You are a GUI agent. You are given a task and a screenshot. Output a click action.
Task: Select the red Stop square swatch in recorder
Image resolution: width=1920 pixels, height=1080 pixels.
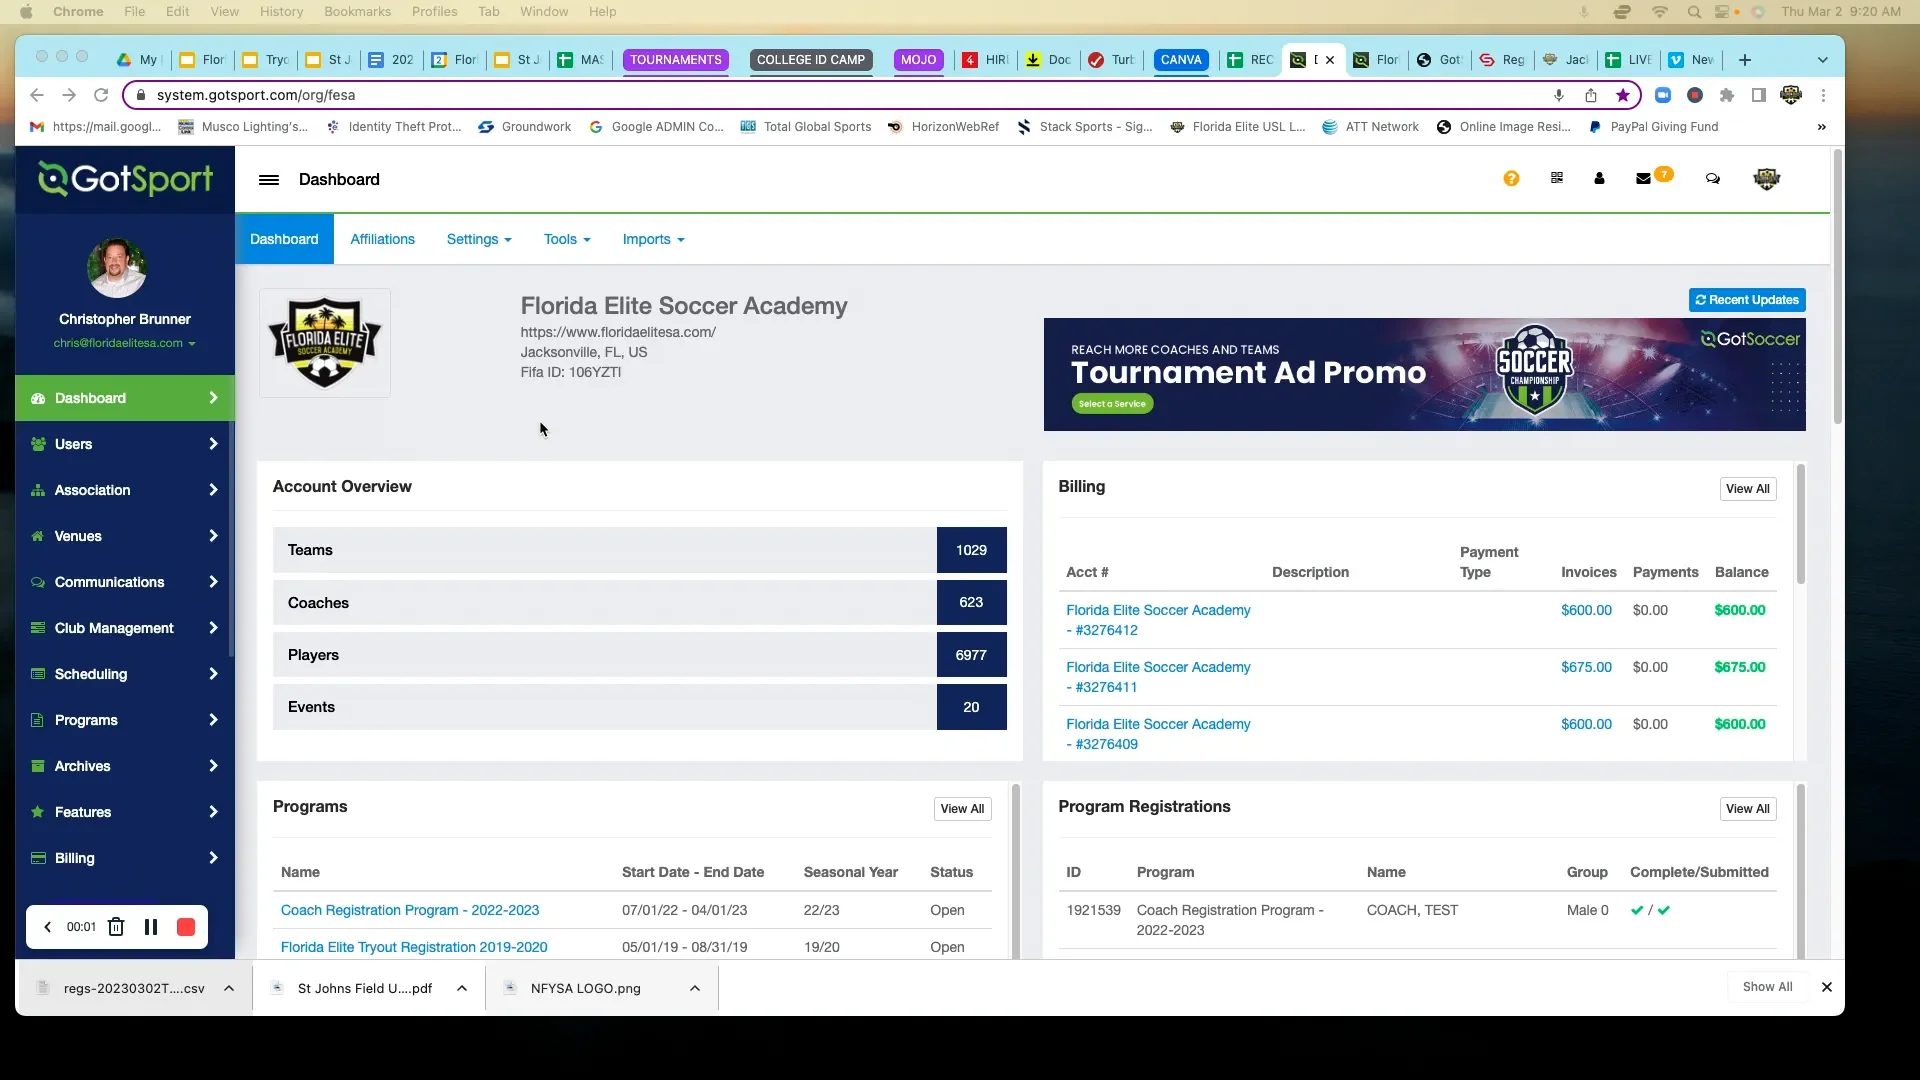pyautogui.click(x=186, y=927)
